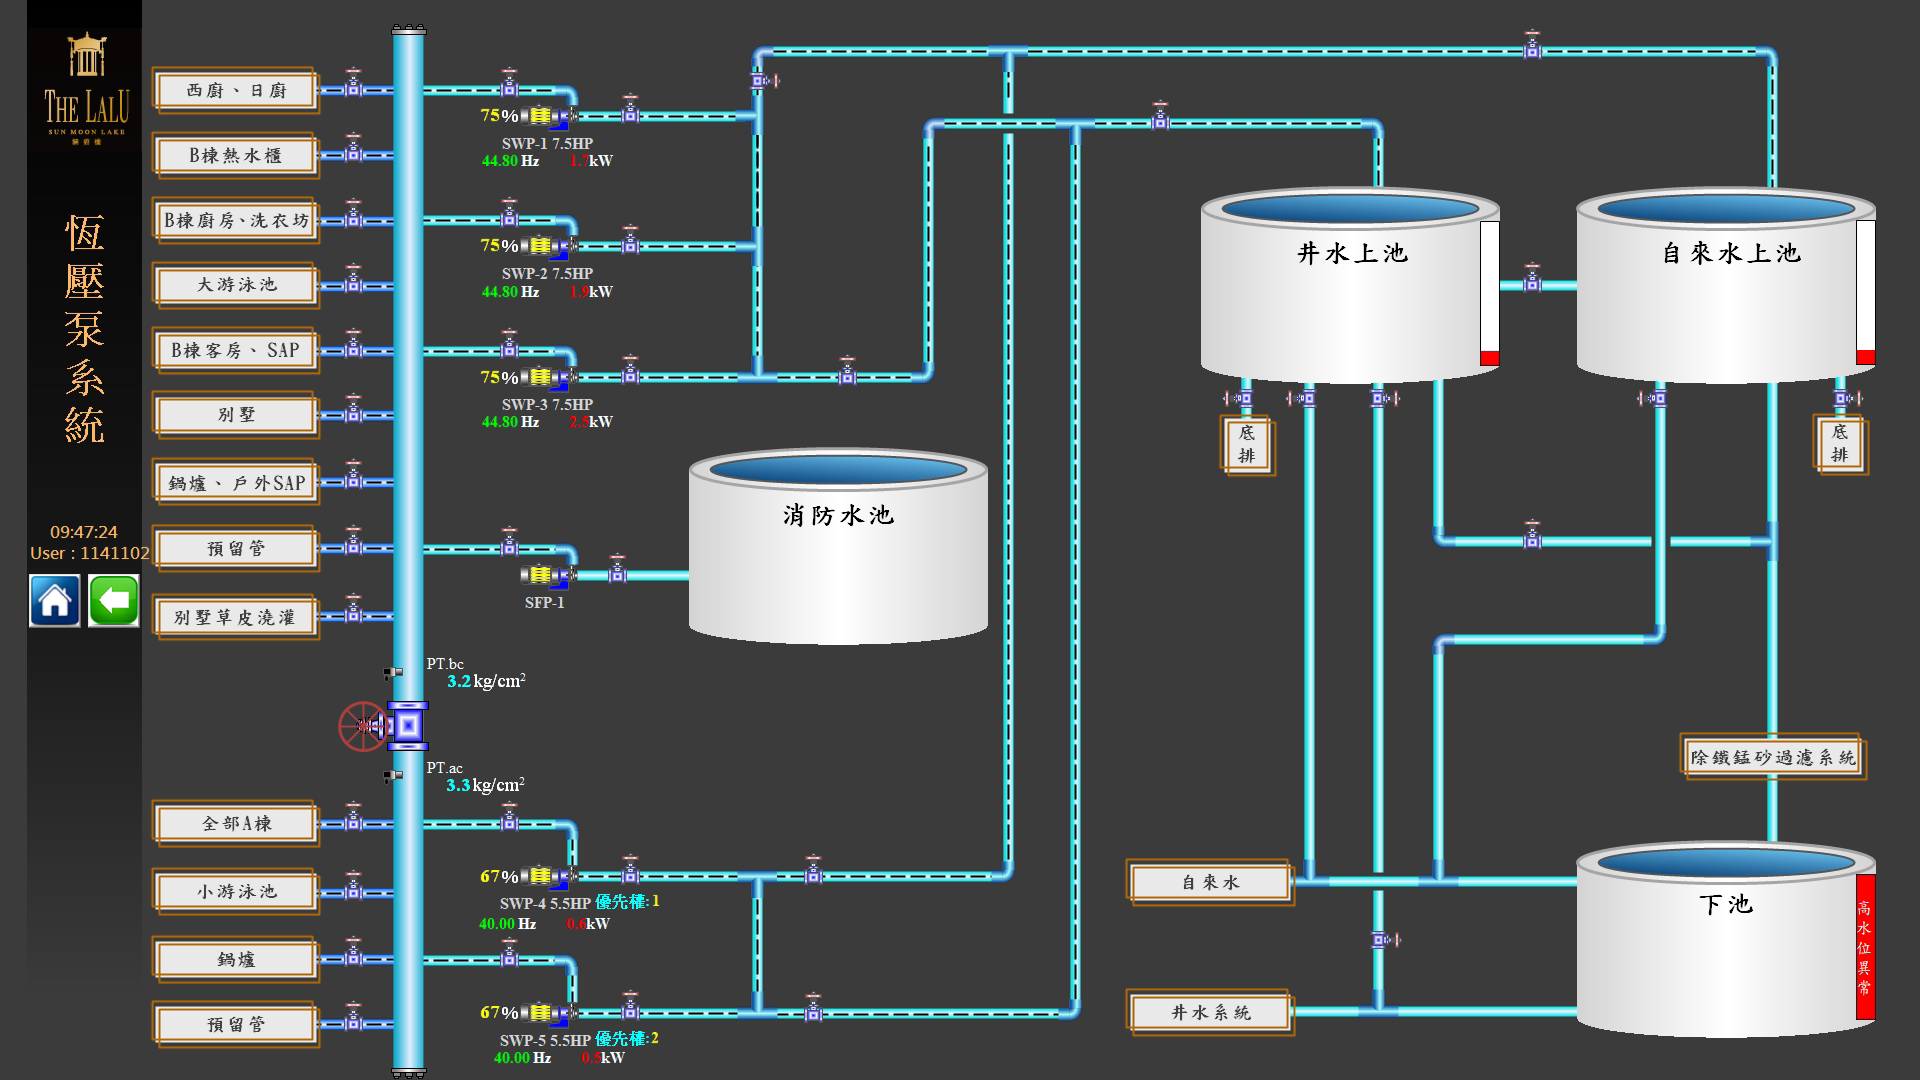The width and height of the screenshot is (1920, 1080).
Task: Click the 大游泳池 zone label
Action: (x=236, y=285)
